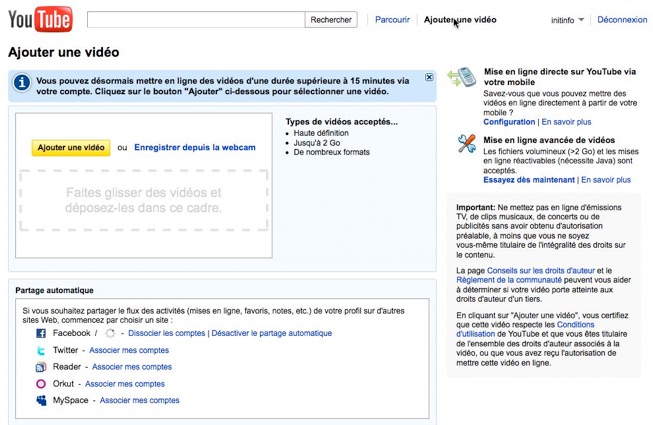This screenshot has height=425, width=653.
Task: Click the 'Partage automatique' section title
Action: [x=55, y=291]
